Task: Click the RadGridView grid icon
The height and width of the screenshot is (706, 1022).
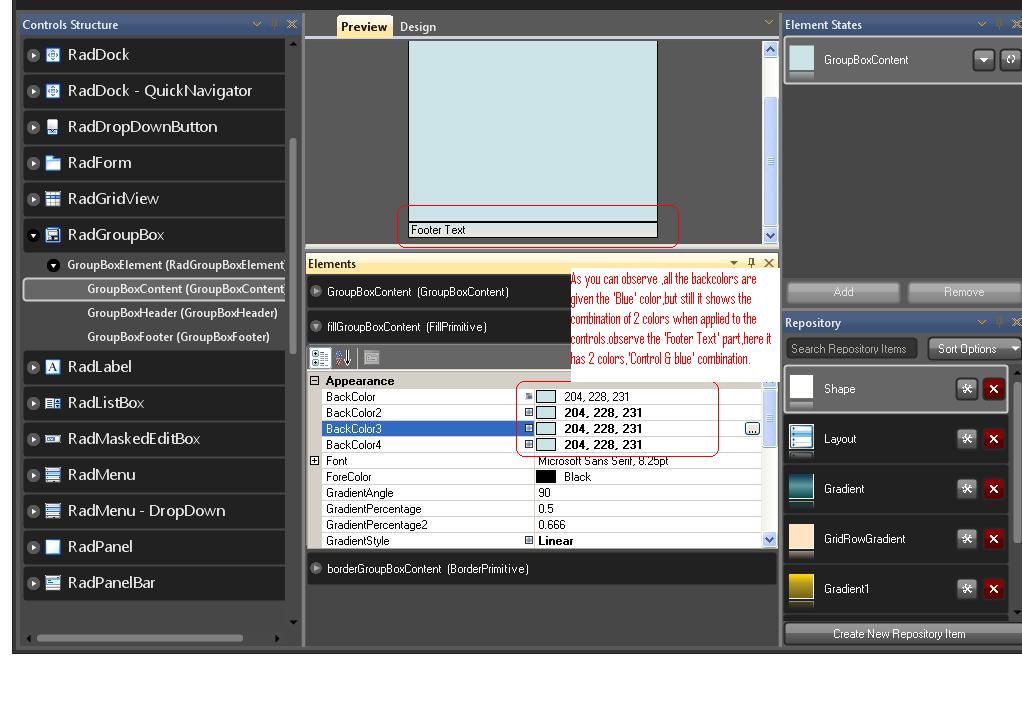Action: point(53,199)
